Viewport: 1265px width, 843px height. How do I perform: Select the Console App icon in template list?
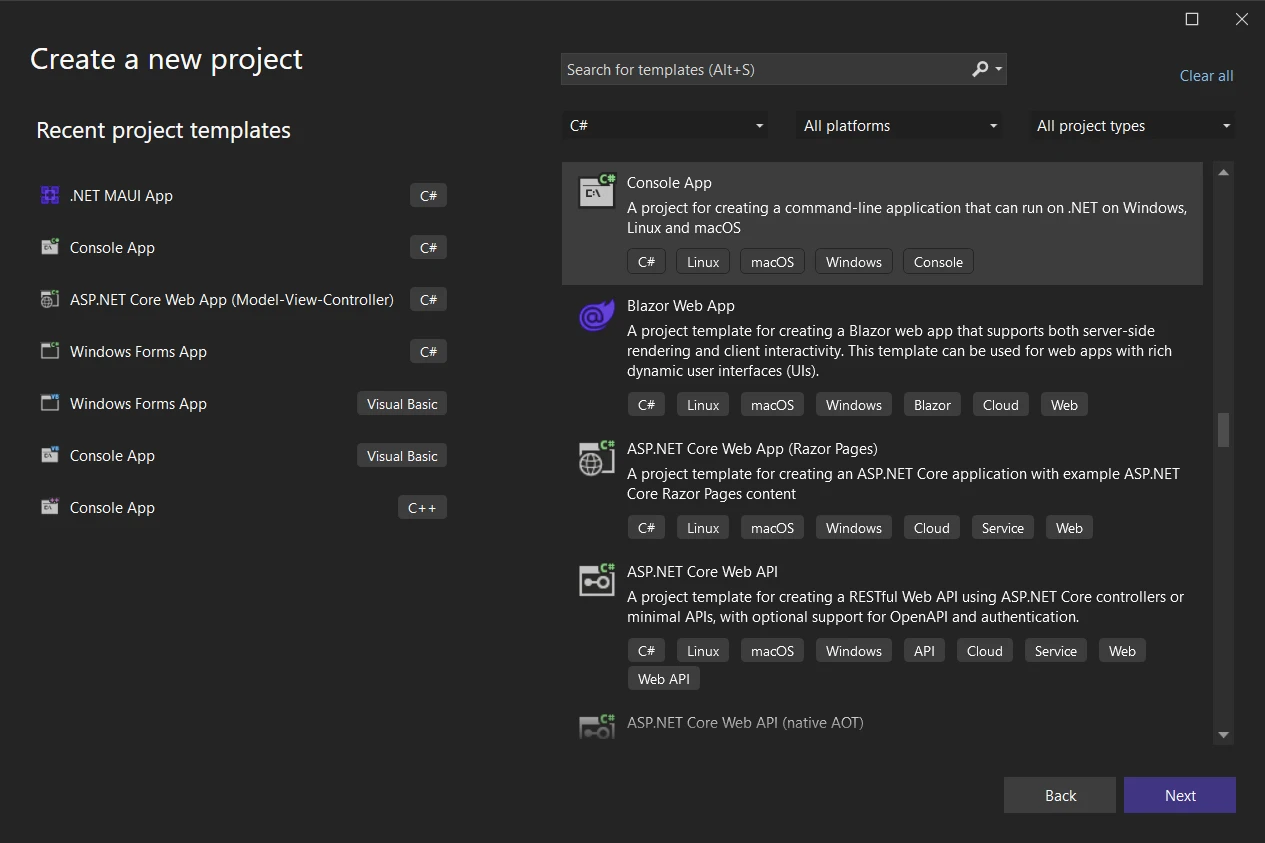[597, 191]
